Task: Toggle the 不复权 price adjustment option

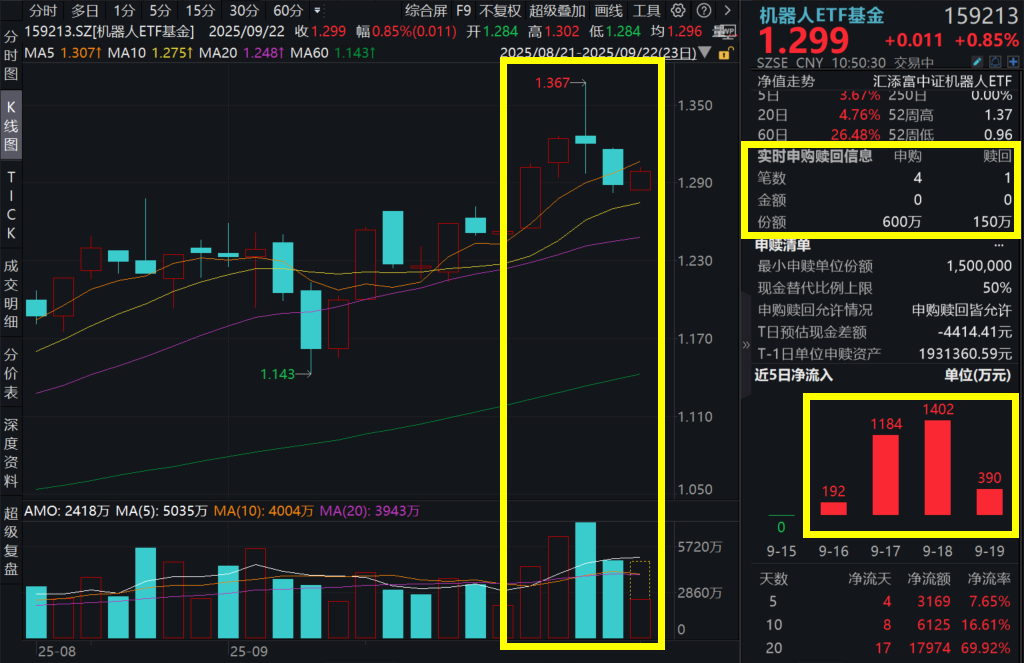Action: [x=500, y=11]
